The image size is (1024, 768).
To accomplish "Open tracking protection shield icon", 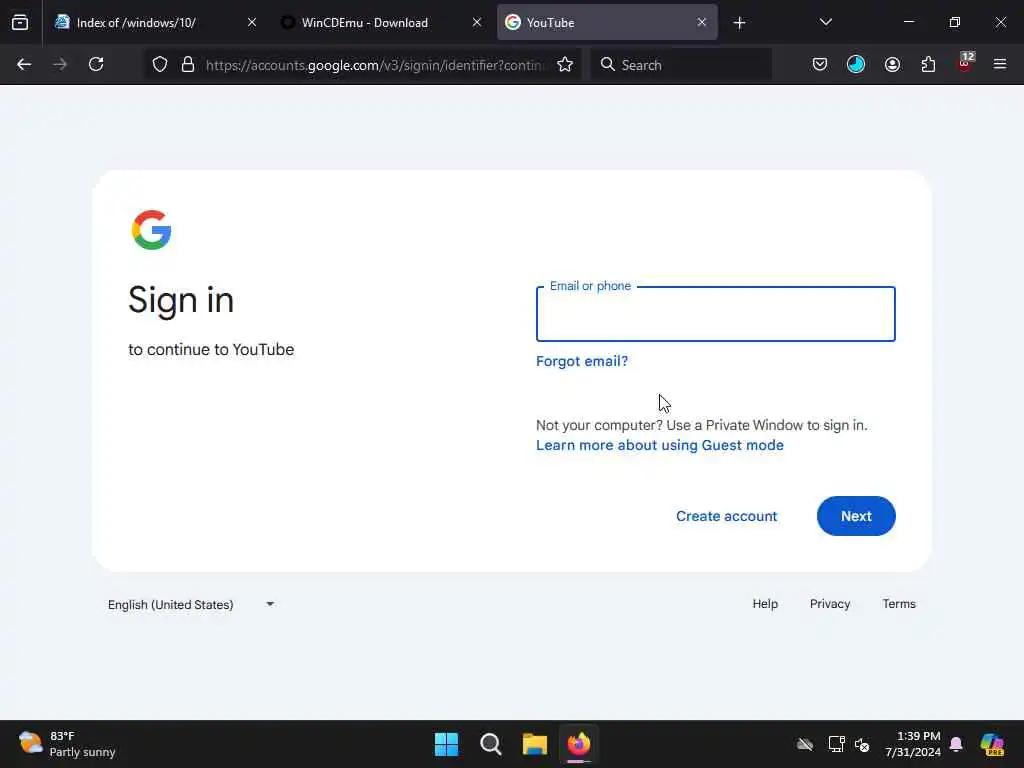I will click(160, 65).
